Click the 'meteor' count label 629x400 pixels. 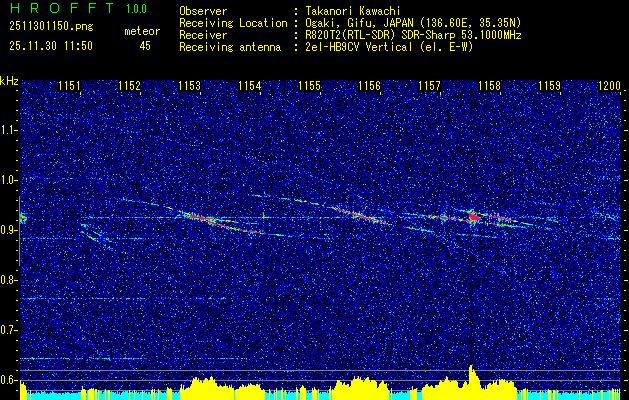[142, 31]
